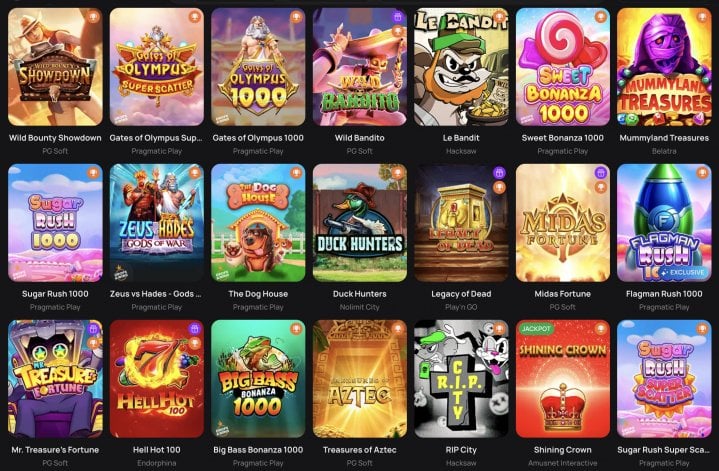
Task: Click the orange trophy badge on Gates of Olympus 1000
Action: (296, 17)
